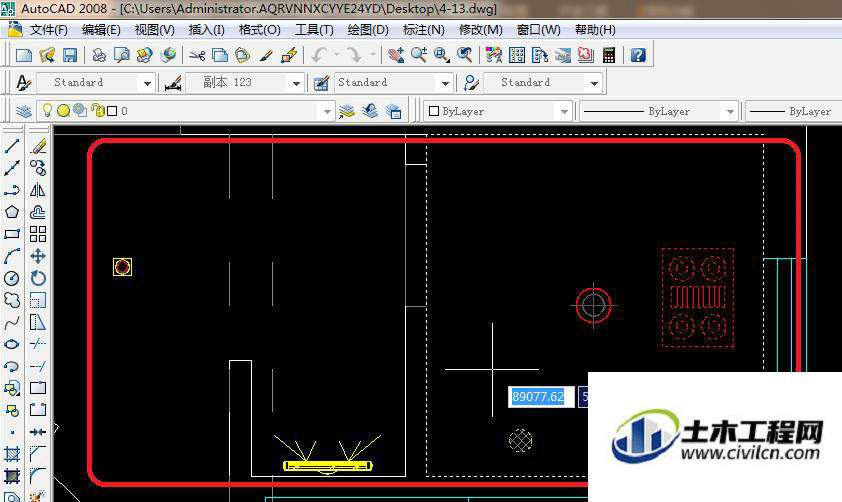Open the Undo history dropdown arrow

point(337,54)
